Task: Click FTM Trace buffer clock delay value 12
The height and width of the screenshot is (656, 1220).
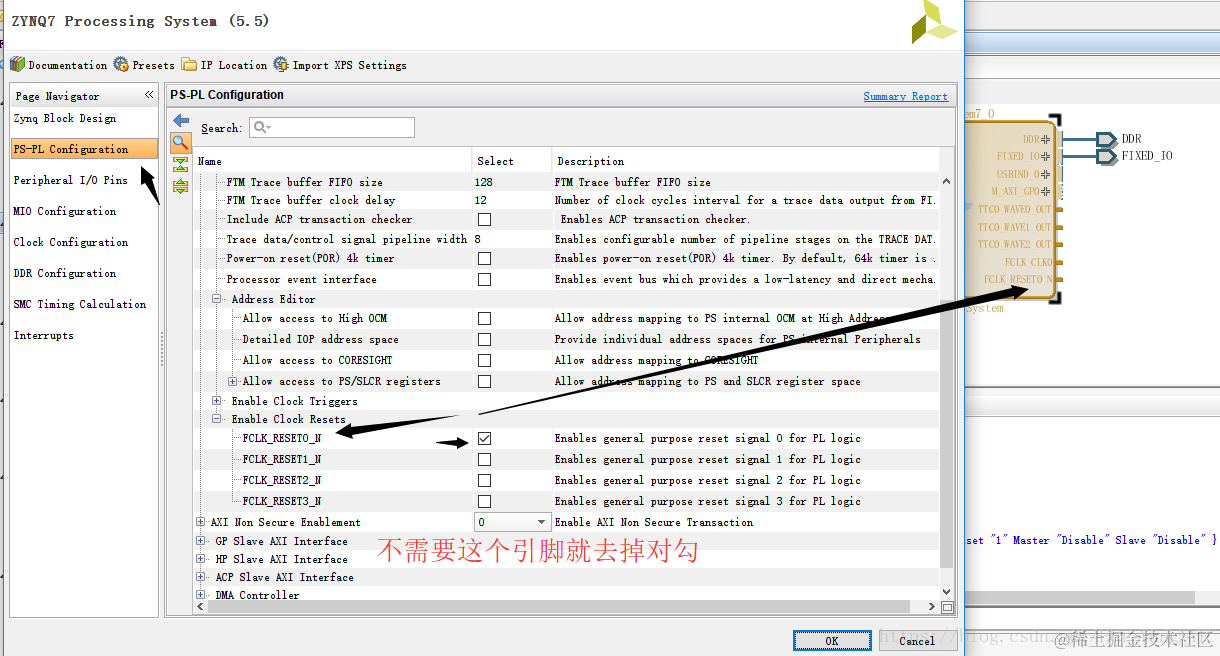Action: click(x=481, y=200)
